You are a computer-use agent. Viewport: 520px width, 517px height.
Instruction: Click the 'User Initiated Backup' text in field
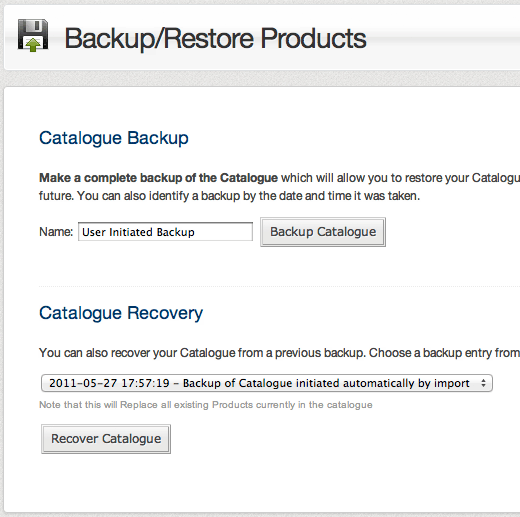click(138, 232)
